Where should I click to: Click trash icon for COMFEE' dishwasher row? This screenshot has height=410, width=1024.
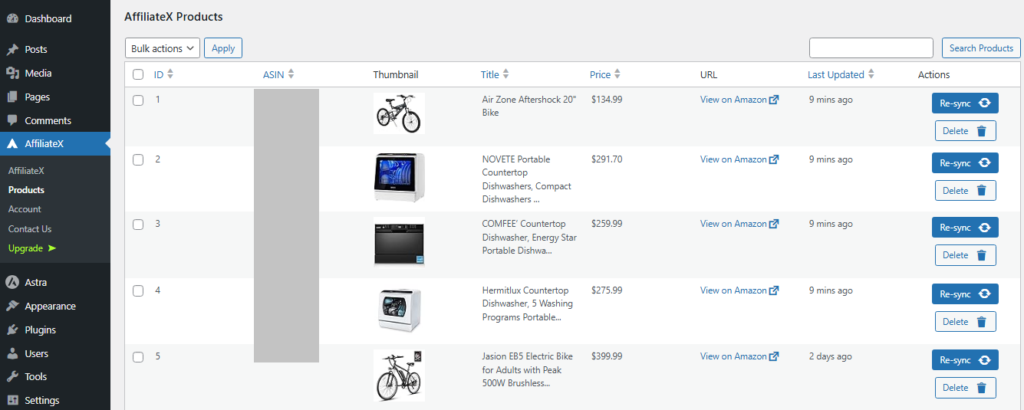(x=981, y=255)
